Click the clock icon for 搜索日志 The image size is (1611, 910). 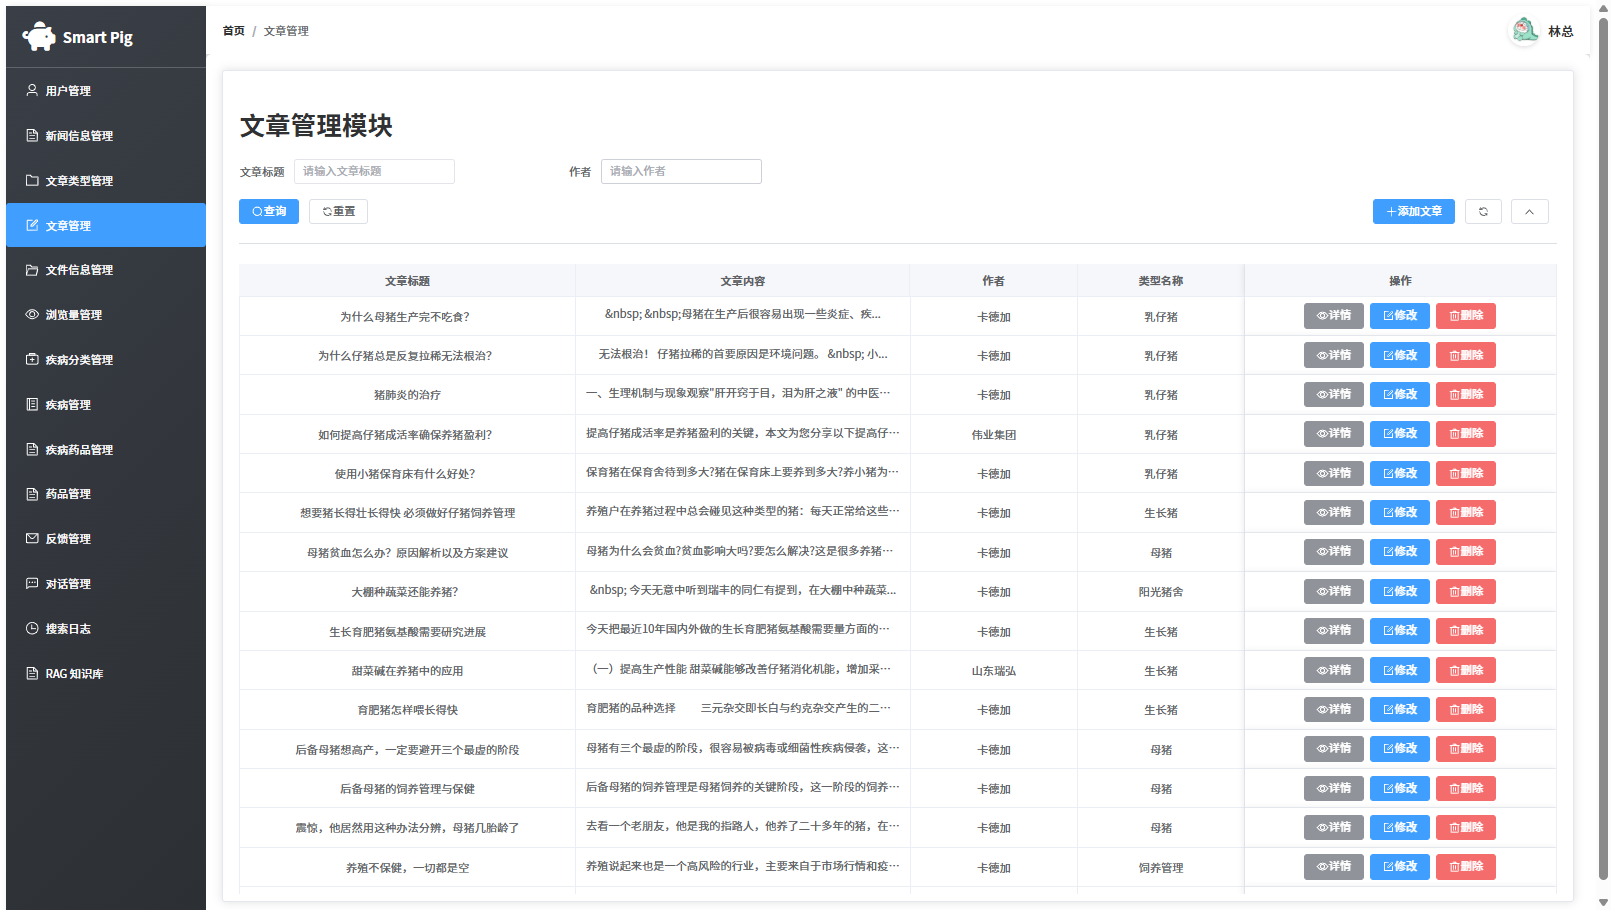32,628
